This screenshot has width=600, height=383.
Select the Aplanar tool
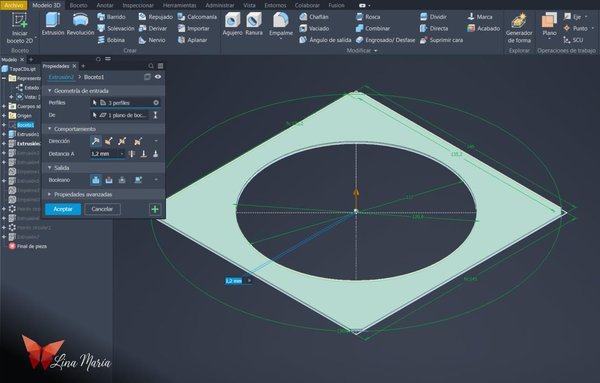[192, 40]
